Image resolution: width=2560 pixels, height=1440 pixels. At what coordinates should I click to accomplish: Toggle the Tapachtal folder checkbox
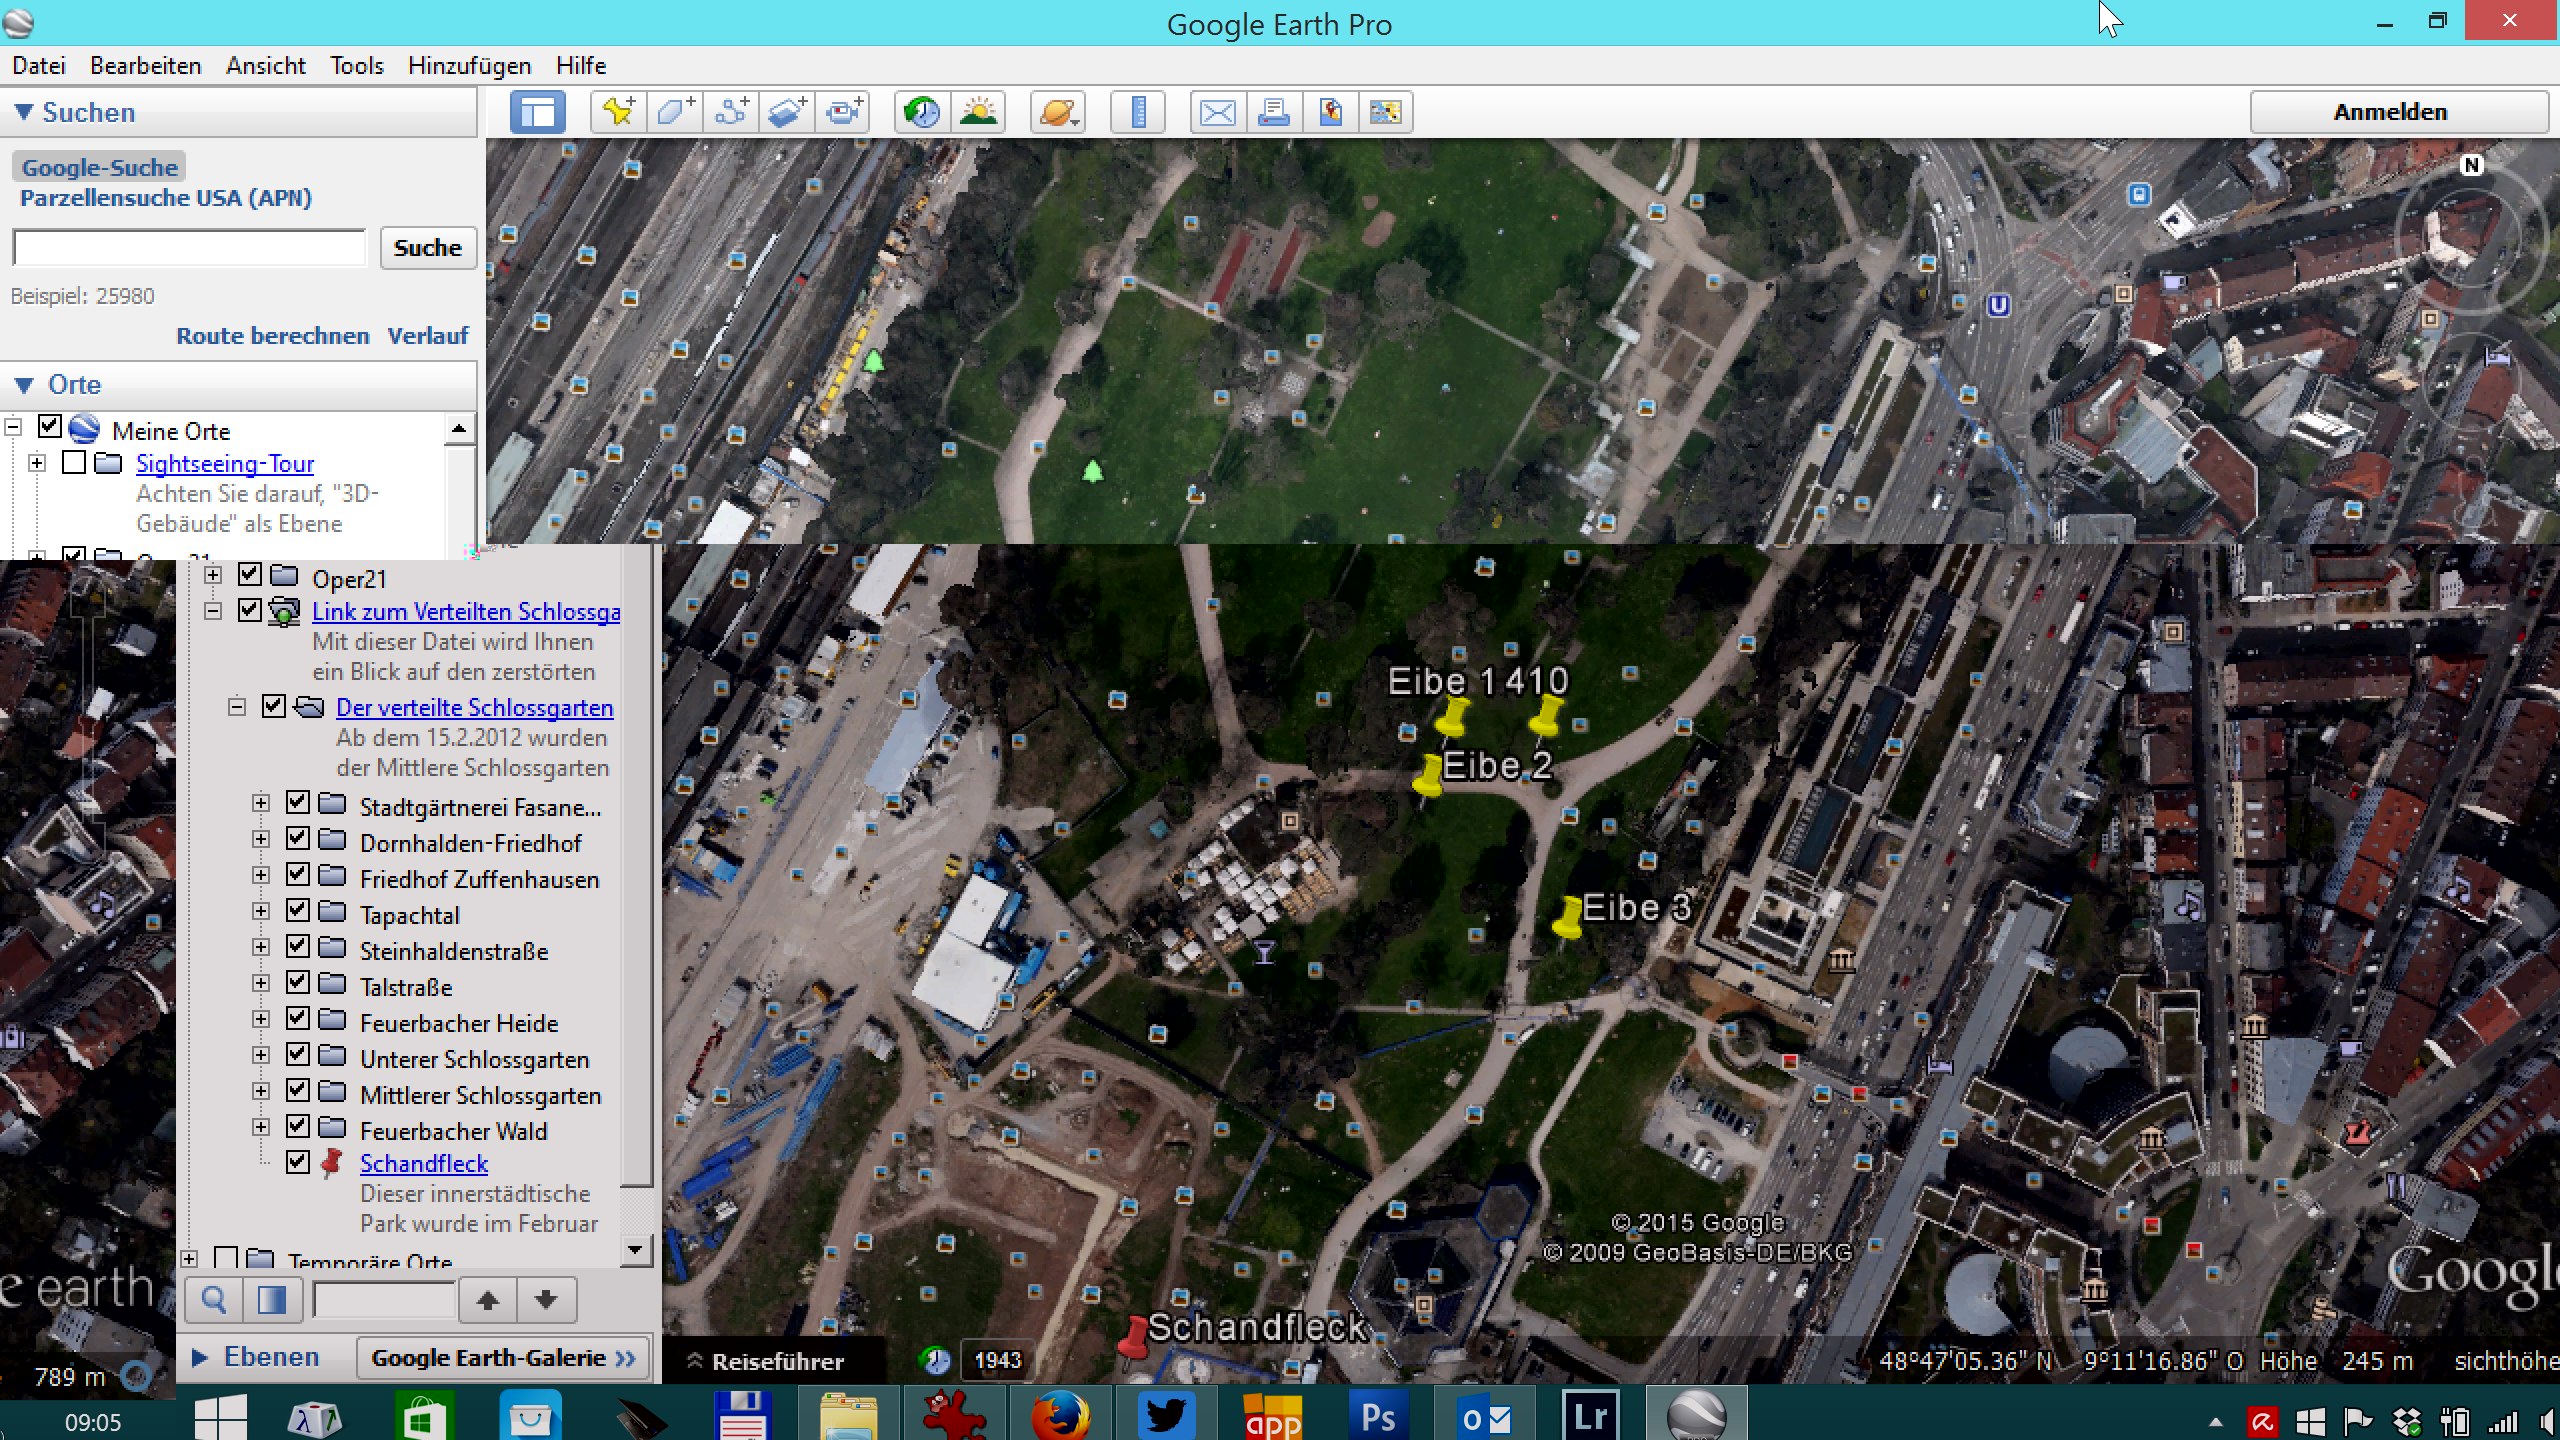[x=297, y=911]
